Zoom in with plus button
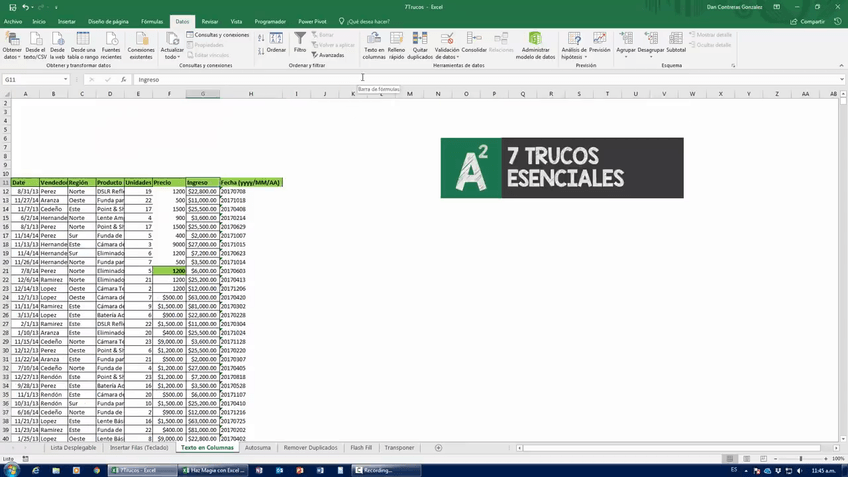Image resolution: width=848 pixels, height=477 pixels. click(x=826, y=459)
